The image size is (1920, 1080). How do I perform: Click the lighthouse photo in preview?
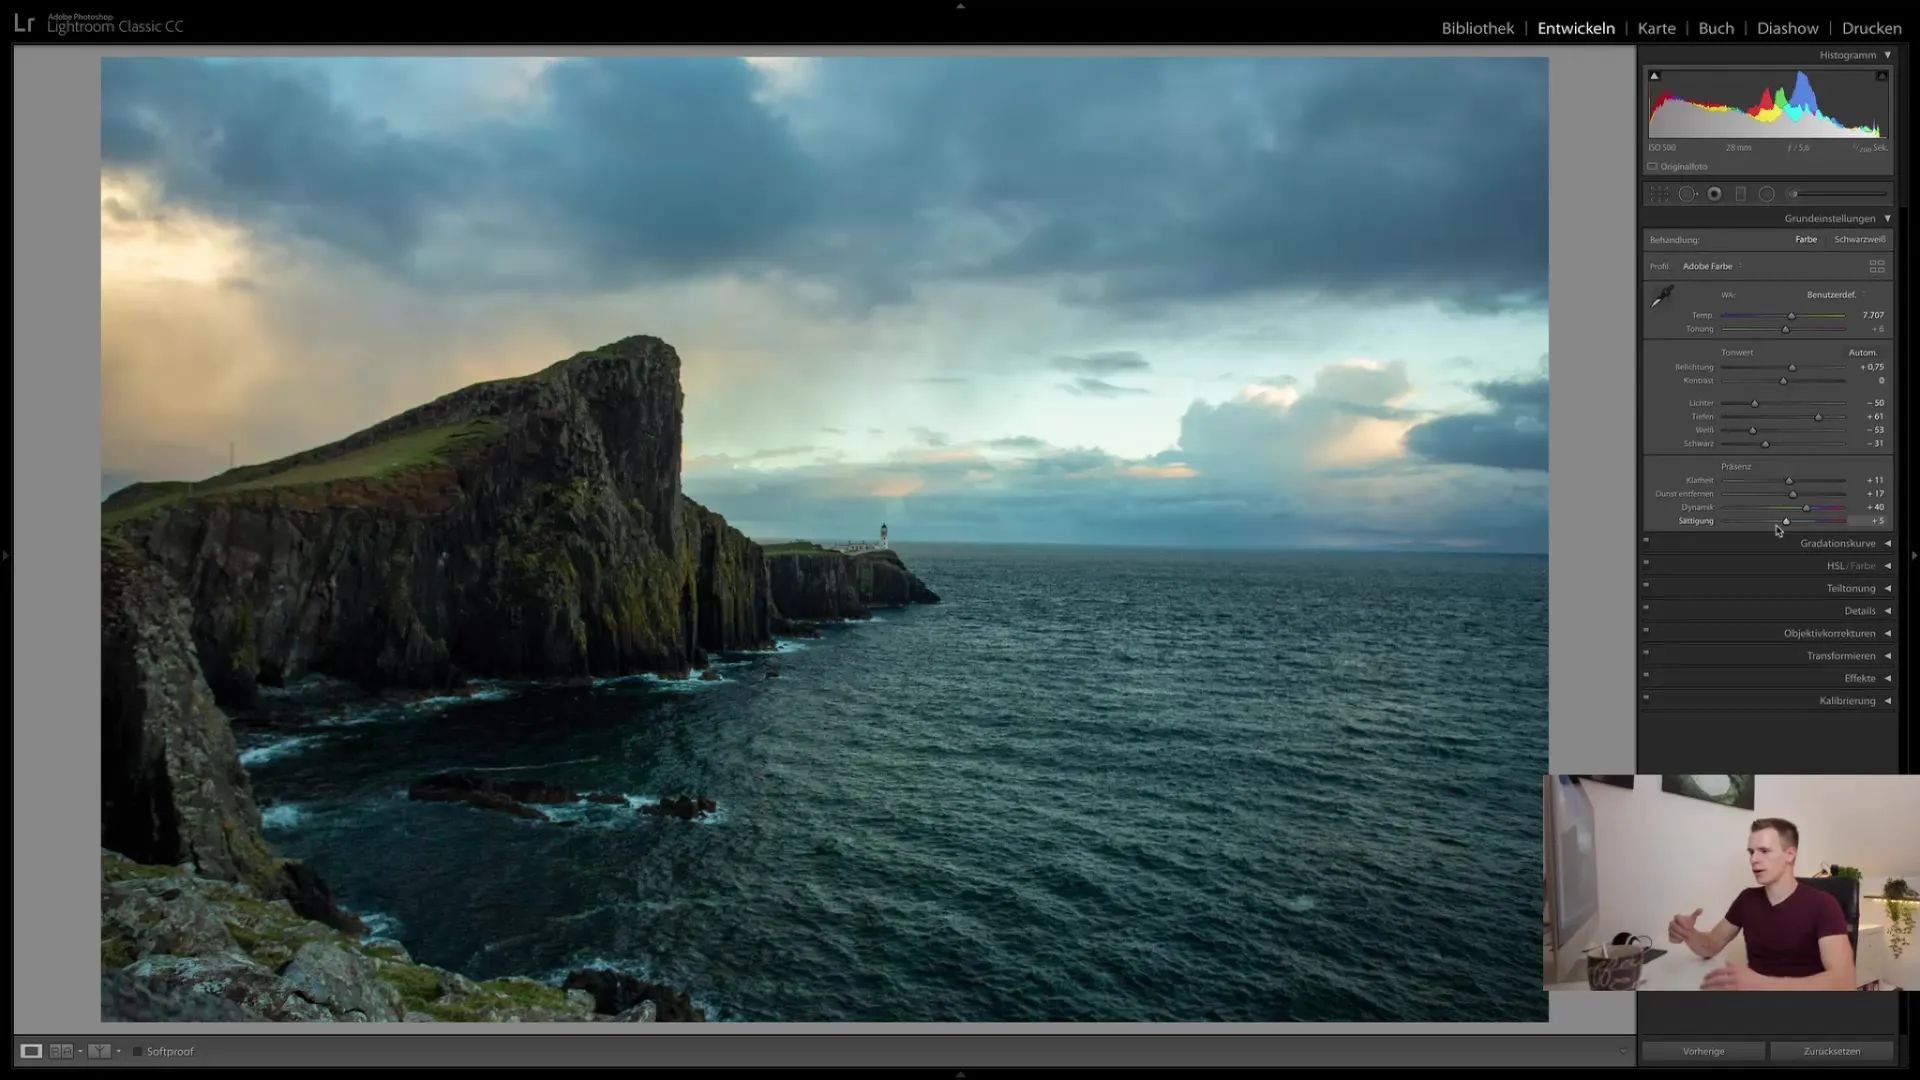(x=824, y=539)
